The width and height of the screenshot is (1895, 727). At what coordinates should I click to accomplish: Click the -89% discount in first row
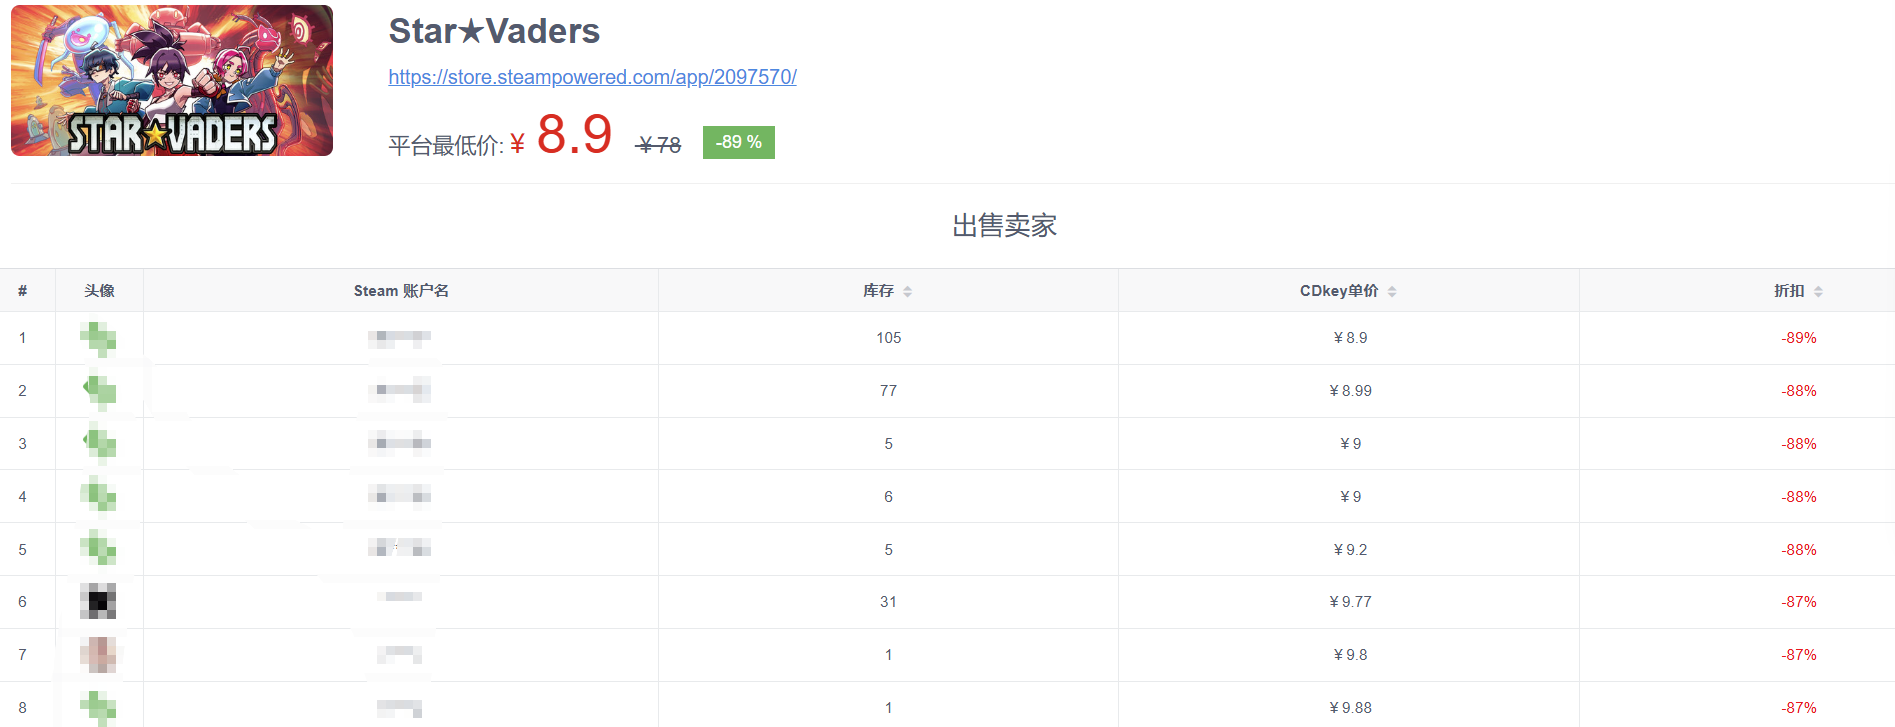pyautogui.click(x=1798, y=338)
